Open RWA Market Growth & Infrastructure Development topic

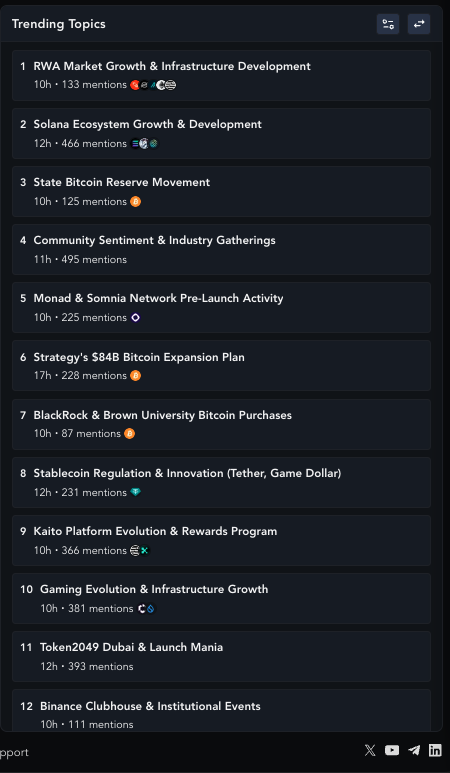(221, 75)
